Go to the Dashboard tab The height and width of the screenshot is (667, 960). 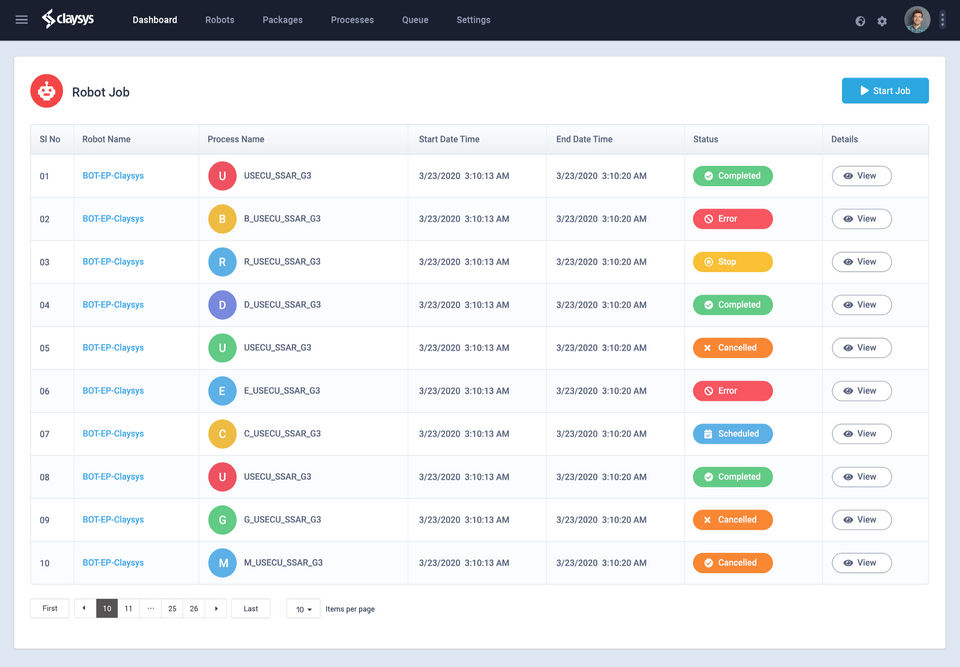(155, 20)
